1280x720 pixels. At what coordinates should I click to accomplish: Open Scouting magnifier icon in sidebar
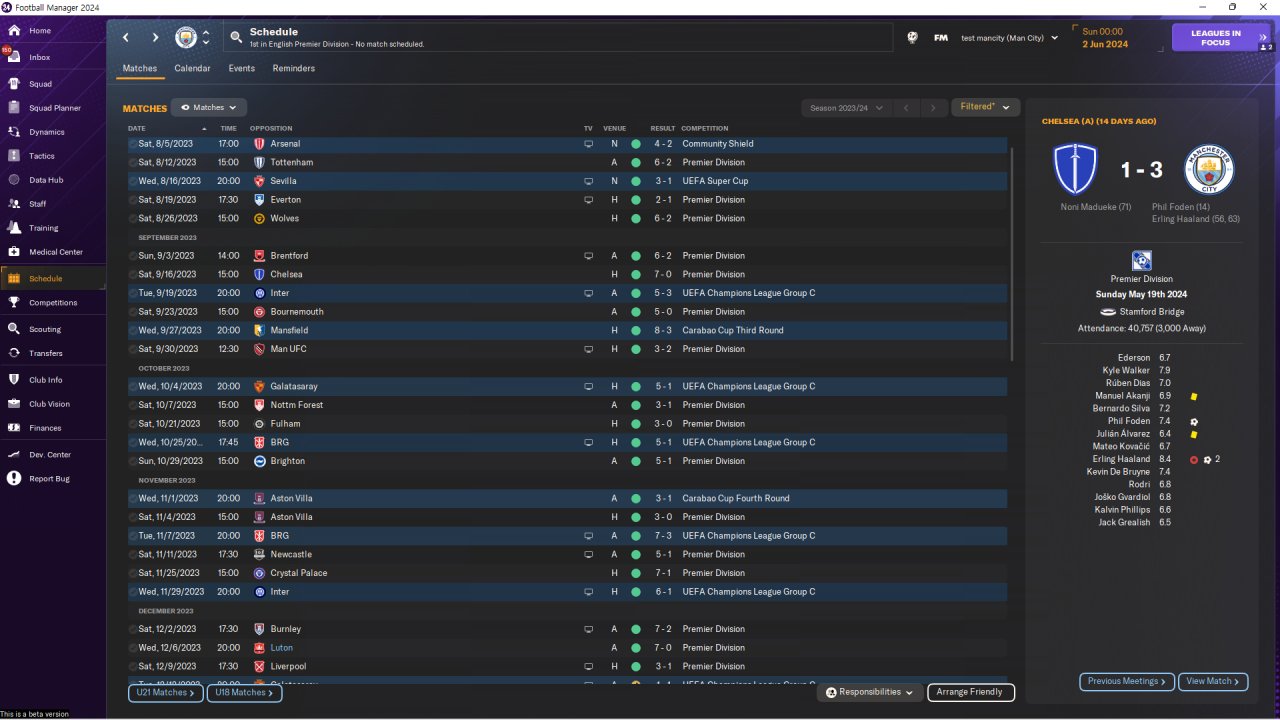[x=14, y=329]
